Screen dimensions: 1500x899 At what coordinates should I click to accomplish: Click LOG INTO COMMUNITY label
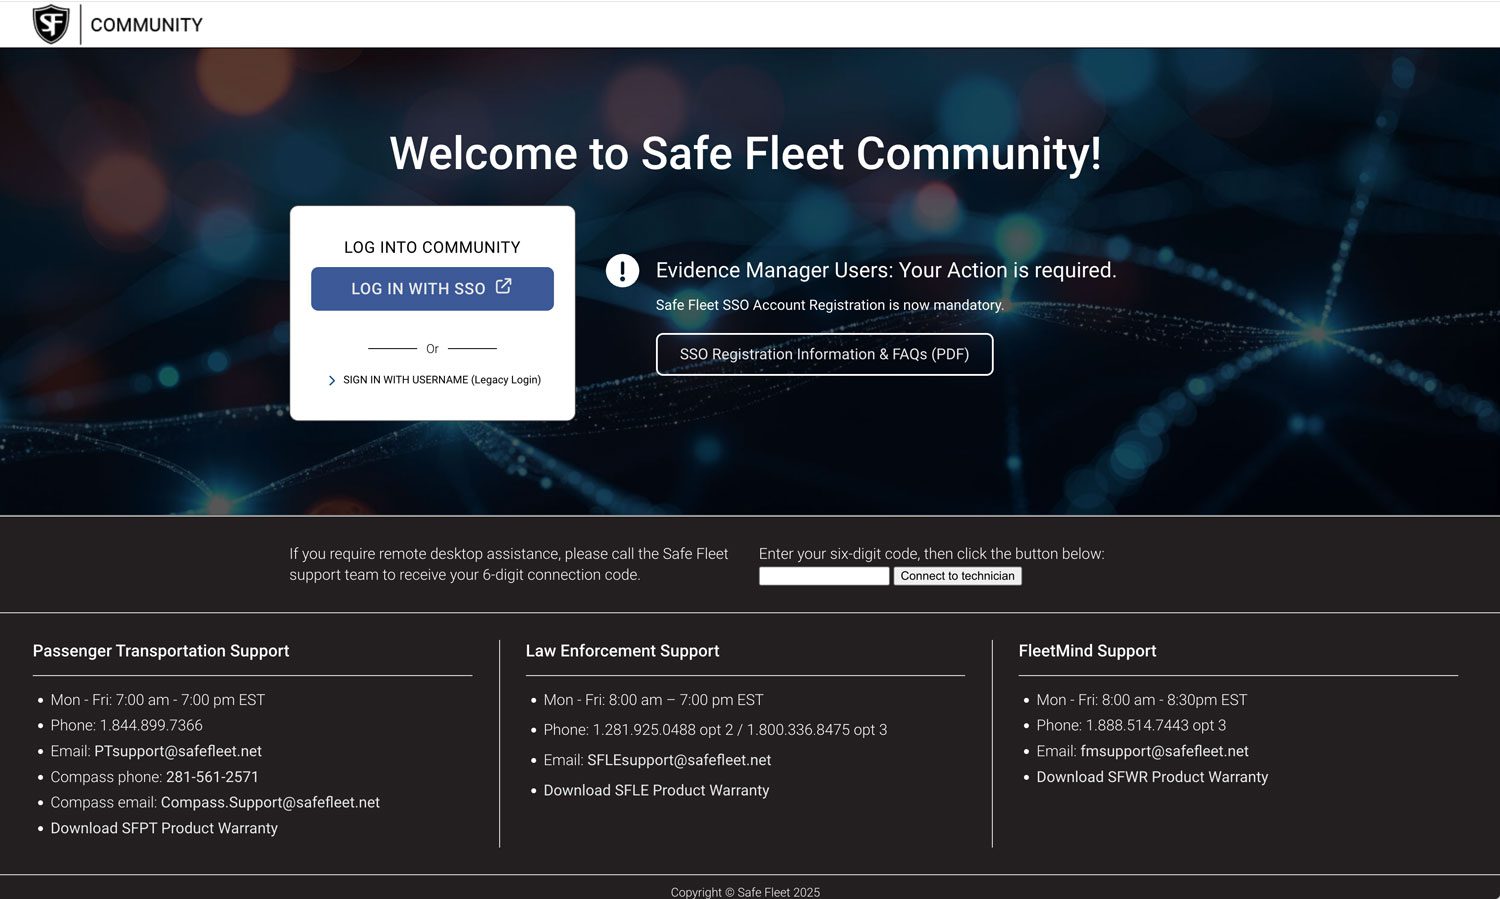click(432, 247)
